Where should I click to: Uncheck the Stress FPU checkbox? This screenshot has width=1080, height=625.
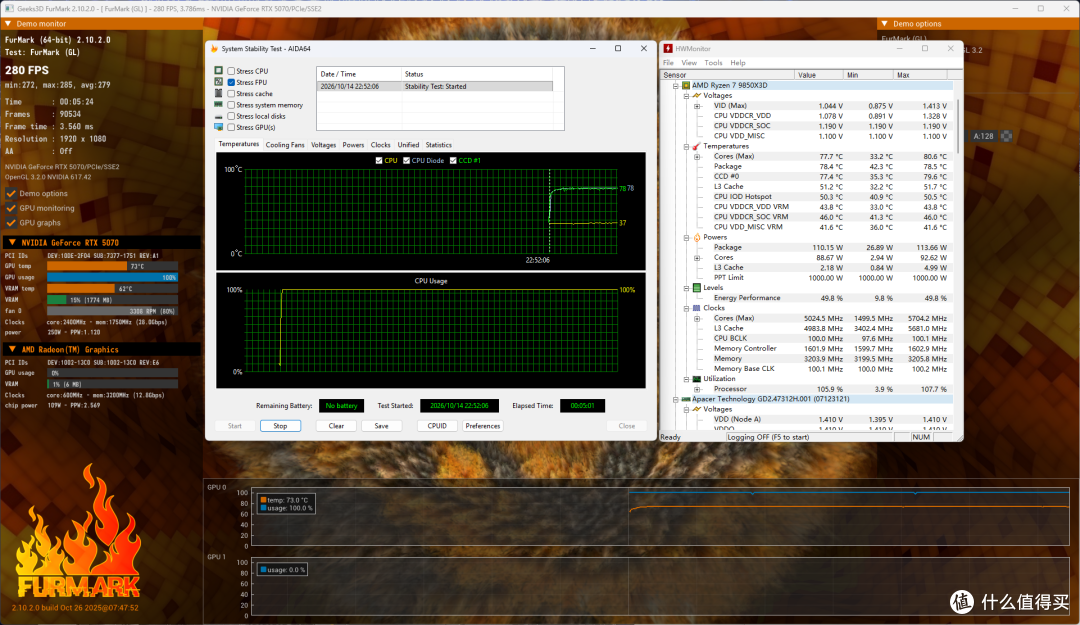[x=231, y=82]
